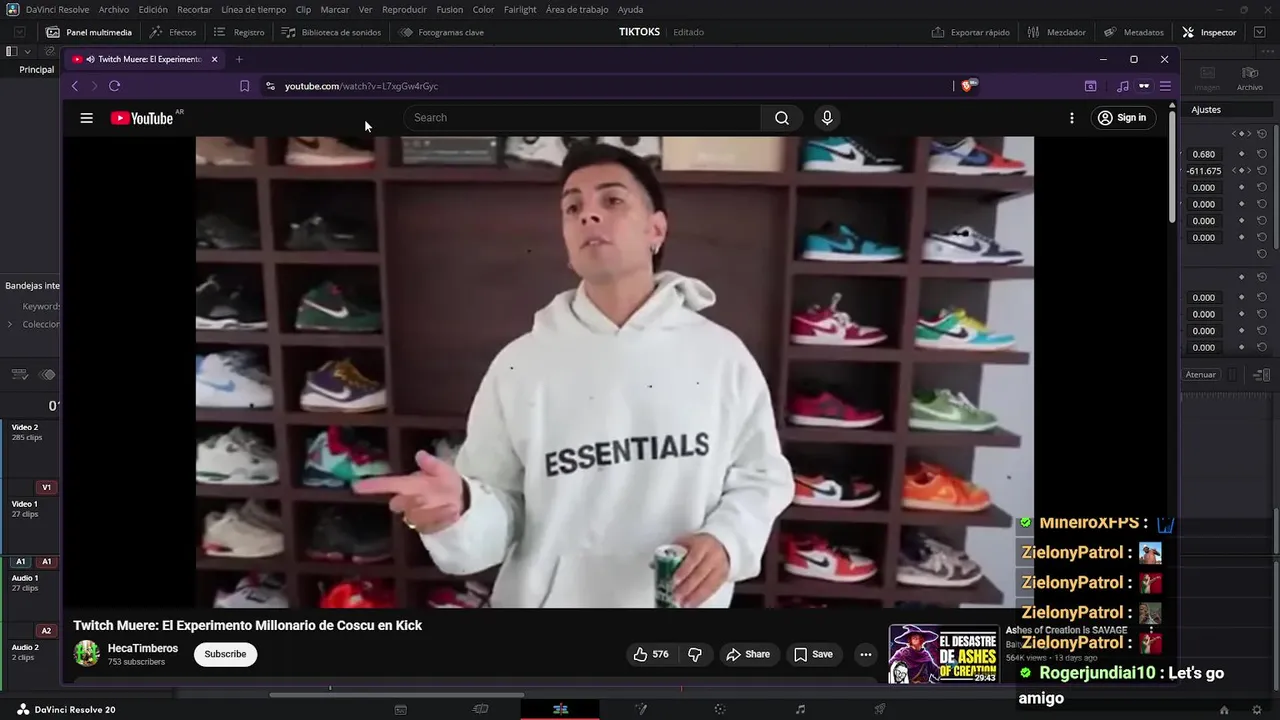The width and height of the screenshot is (1280, 720).
Task: Click the -611.675 value field
Action: click(1204, 171)
